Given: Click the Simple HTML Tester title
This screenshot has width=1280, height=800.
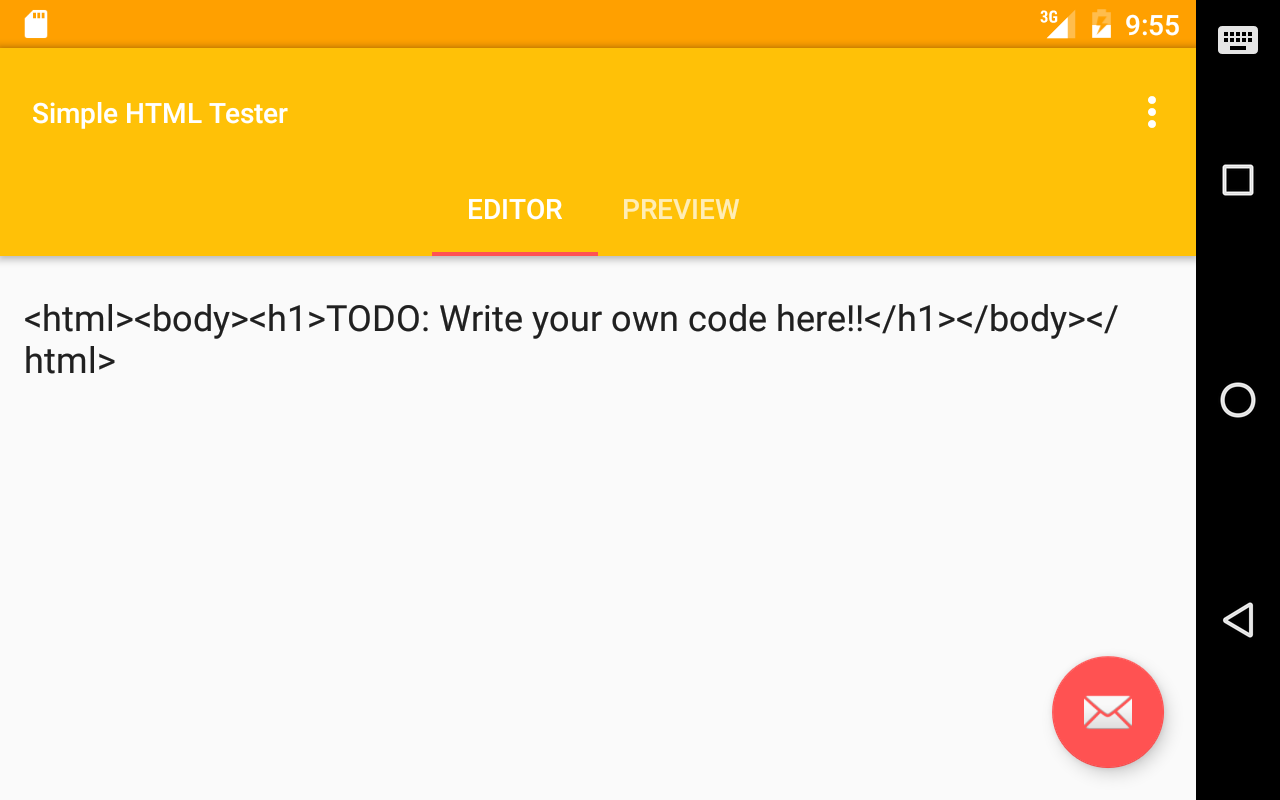Looking at the screenshot, I should pos(160,114).
